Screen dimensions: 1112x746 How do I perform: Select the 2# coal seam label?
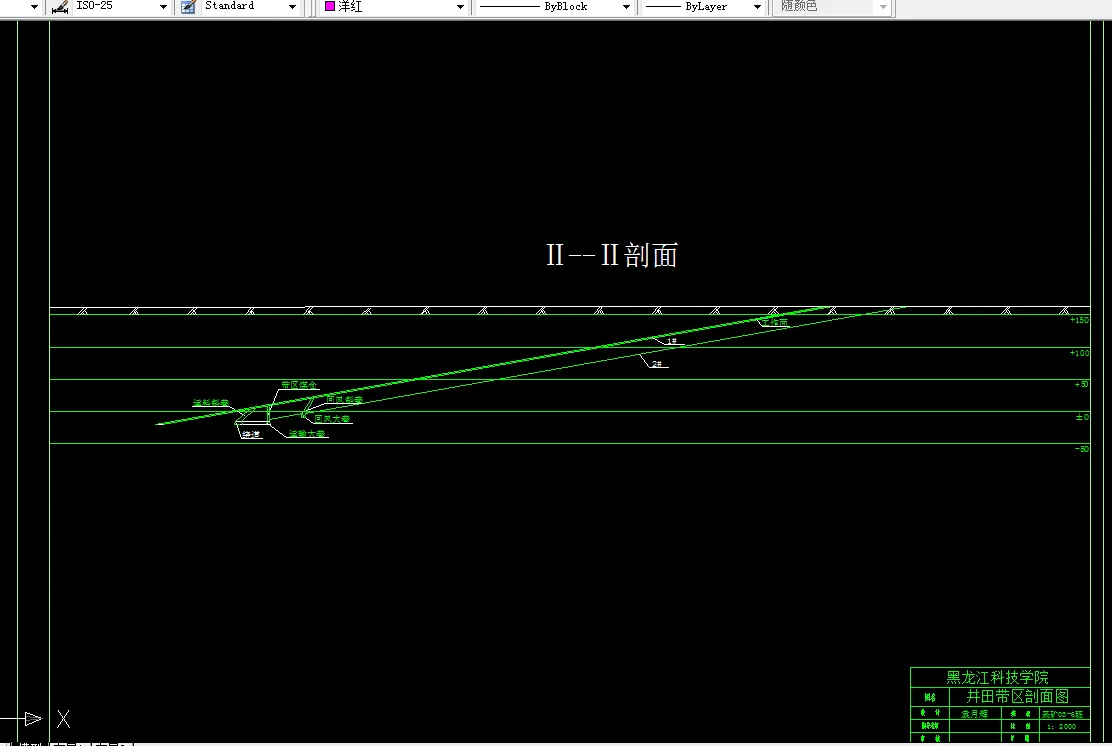point(657,364)
